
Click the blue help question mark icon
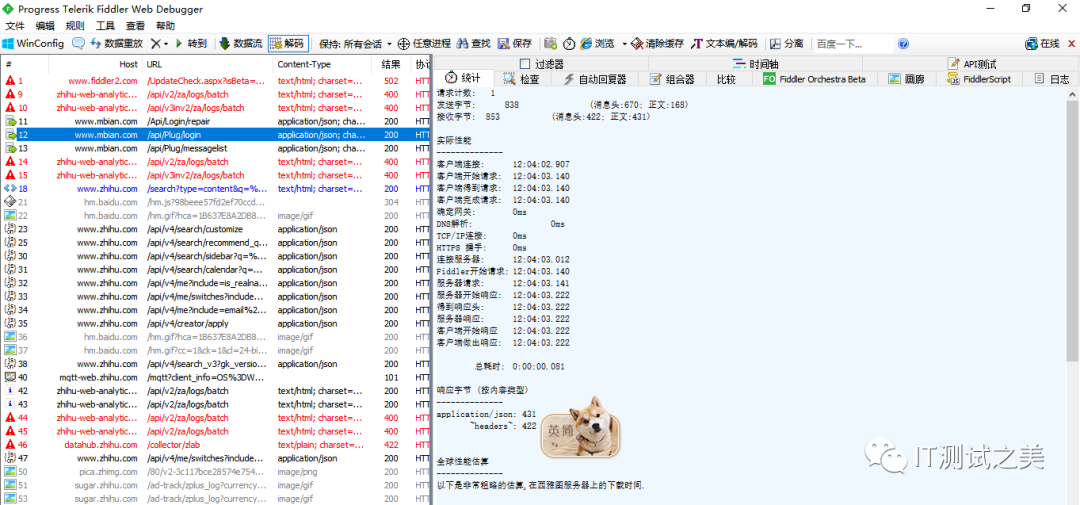tap(903, 44)
